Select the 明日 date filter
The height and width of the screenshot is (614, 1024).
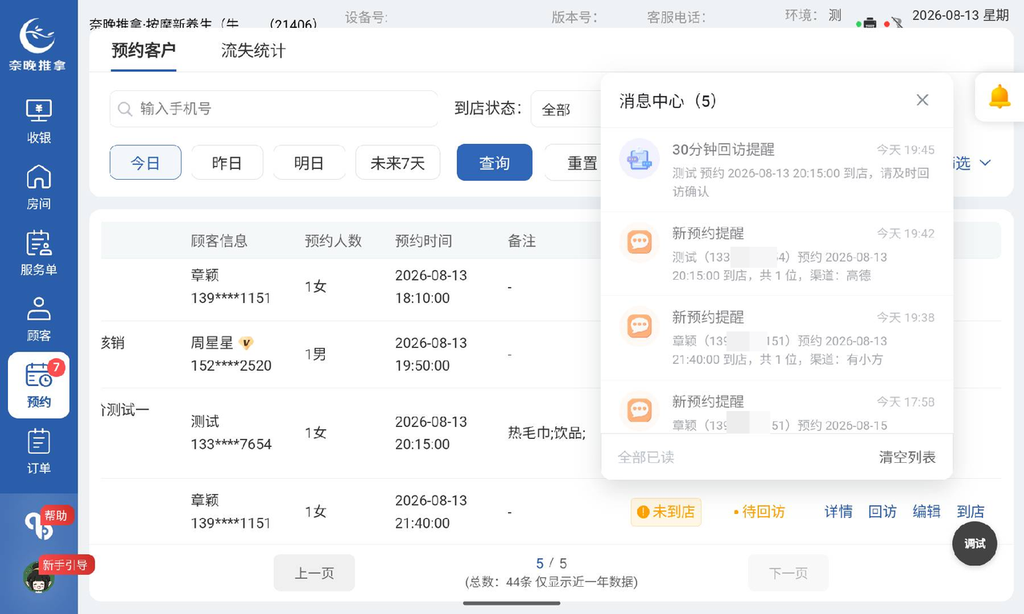coord(309,163)
